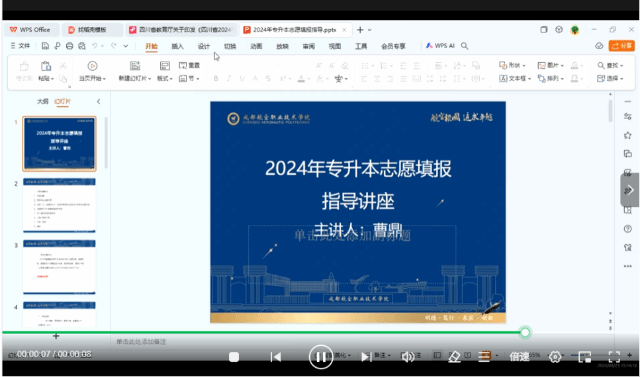Image resolution: width=640 pixels, height=377 pixels.
Task: Mute the video player volume
Action: (x=407, y=357)
